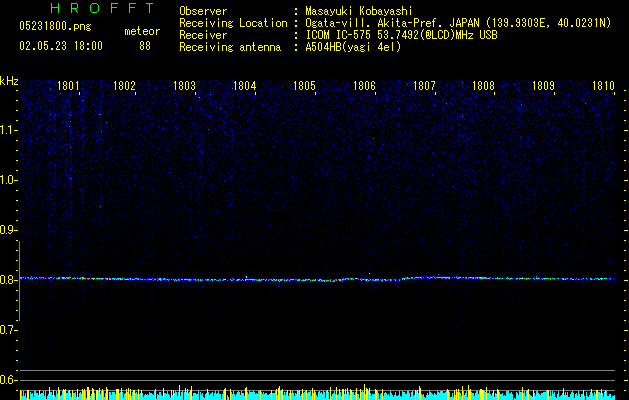Click the 1810 time marker
This screenshot has height=400, width=629.
coord(603,86)
